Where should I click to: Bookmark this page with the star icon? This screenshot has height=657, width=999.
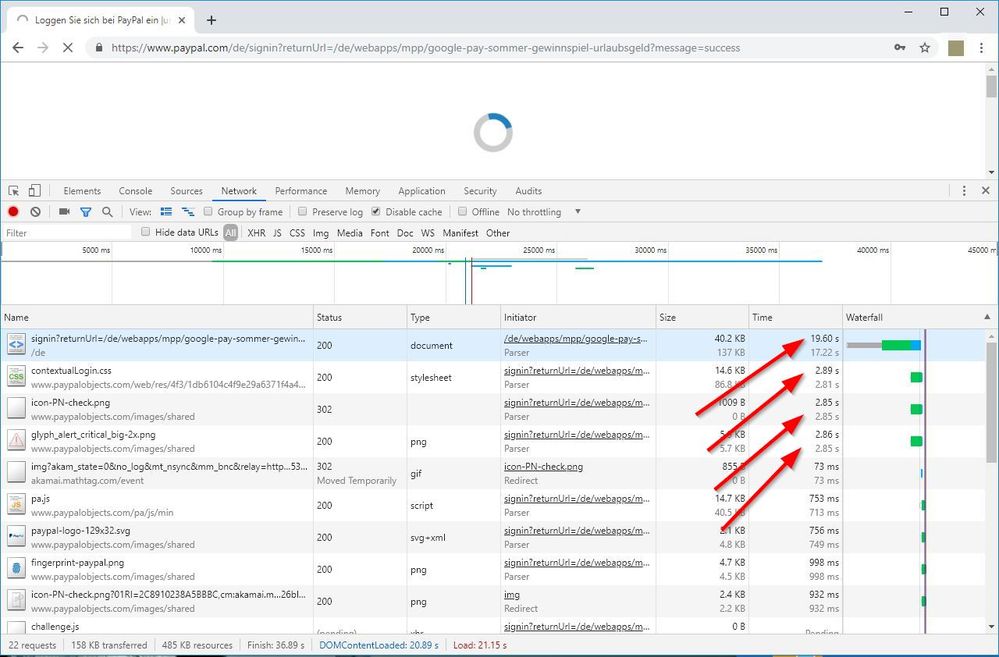pyautogui.click(x=925, y=47)
